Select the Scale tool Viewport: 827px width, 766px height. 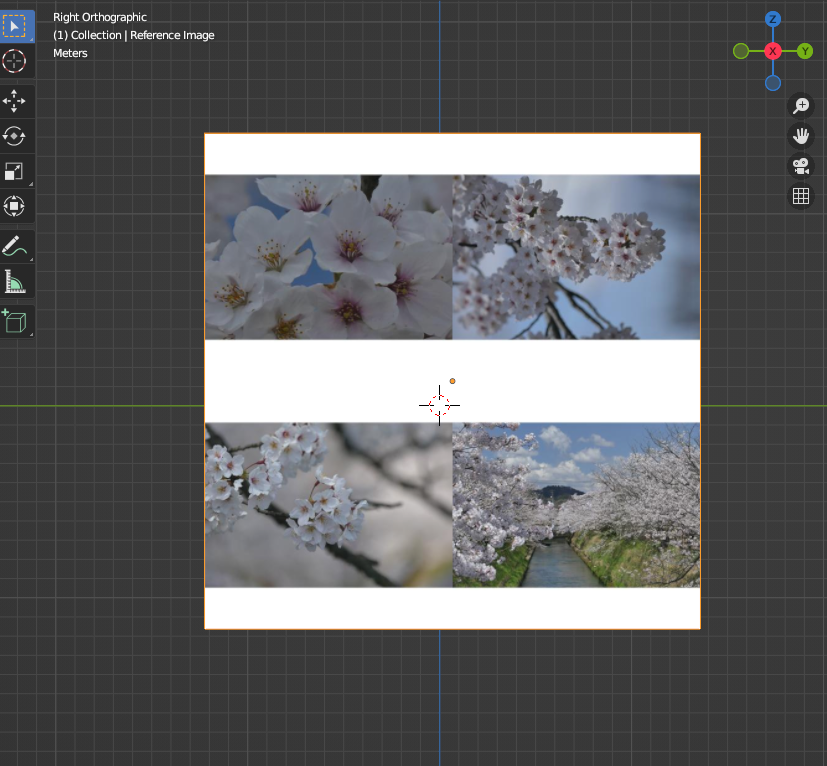tap(14, 171)
